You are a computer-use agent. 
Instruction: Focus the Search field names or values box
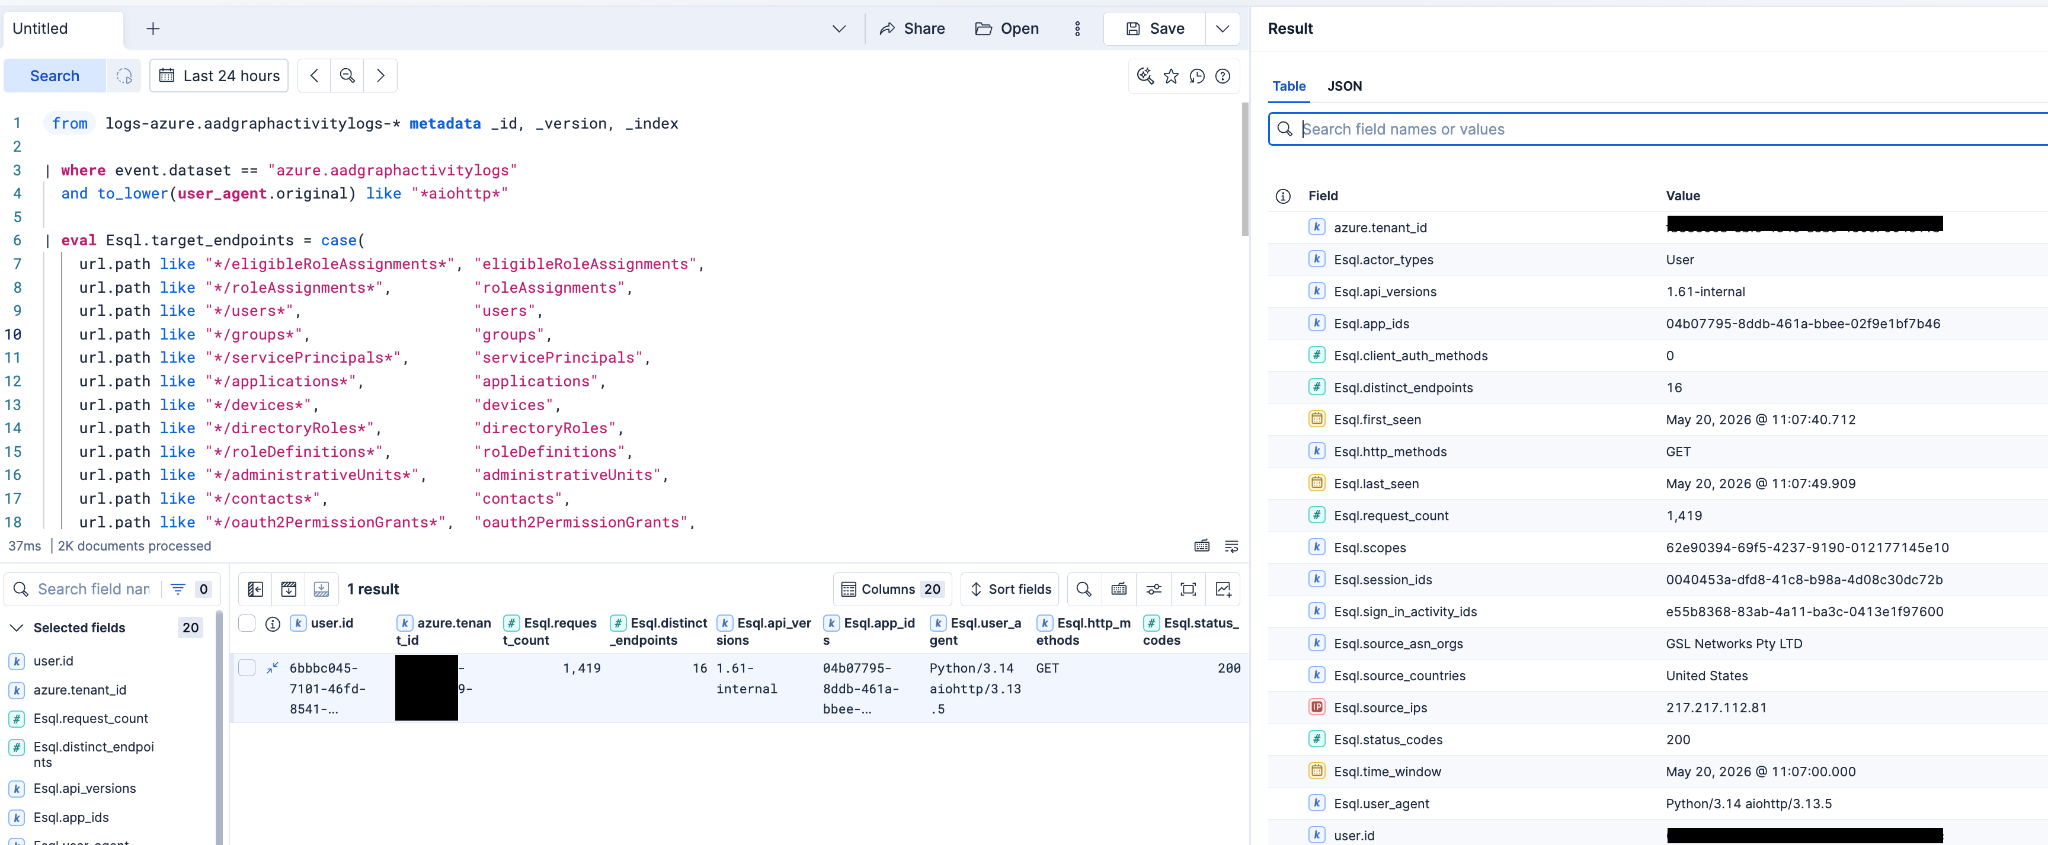pos(1660,129)
